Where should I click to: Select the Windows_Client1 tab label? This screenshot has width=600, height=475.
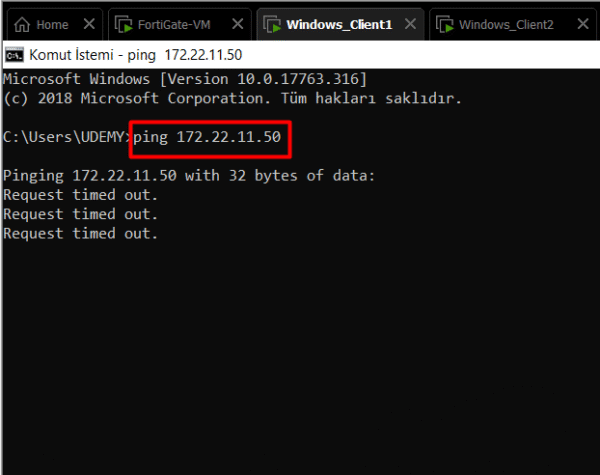coord(337,23)
